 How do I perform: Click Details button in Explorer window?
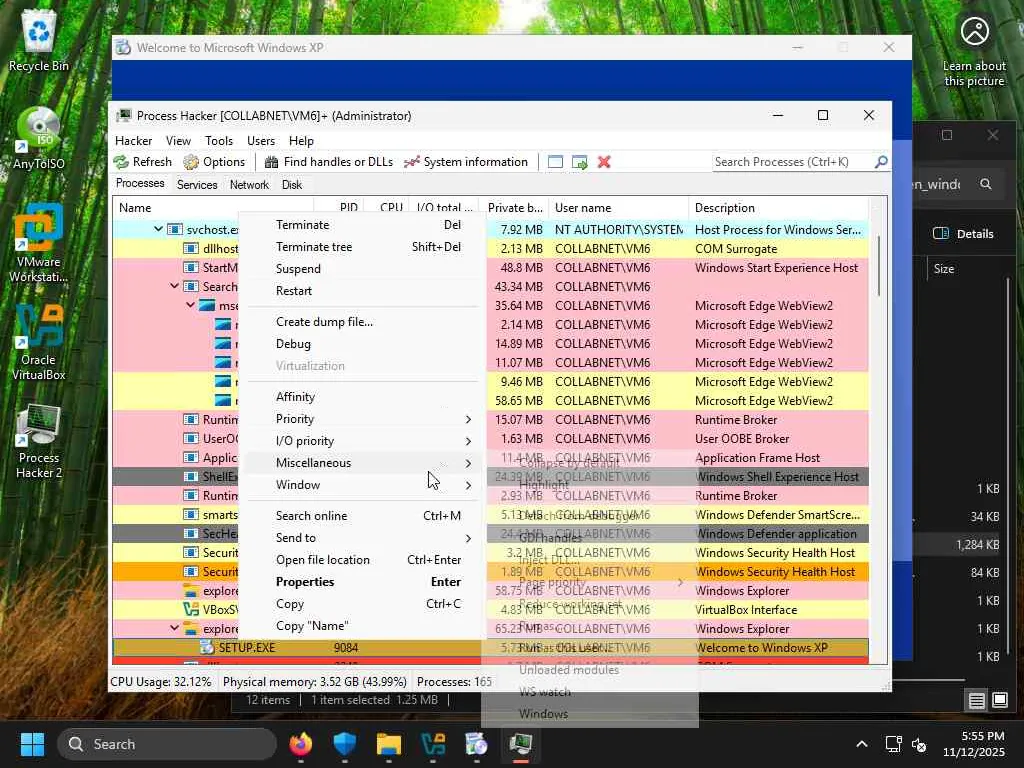[x=963, y=234]
